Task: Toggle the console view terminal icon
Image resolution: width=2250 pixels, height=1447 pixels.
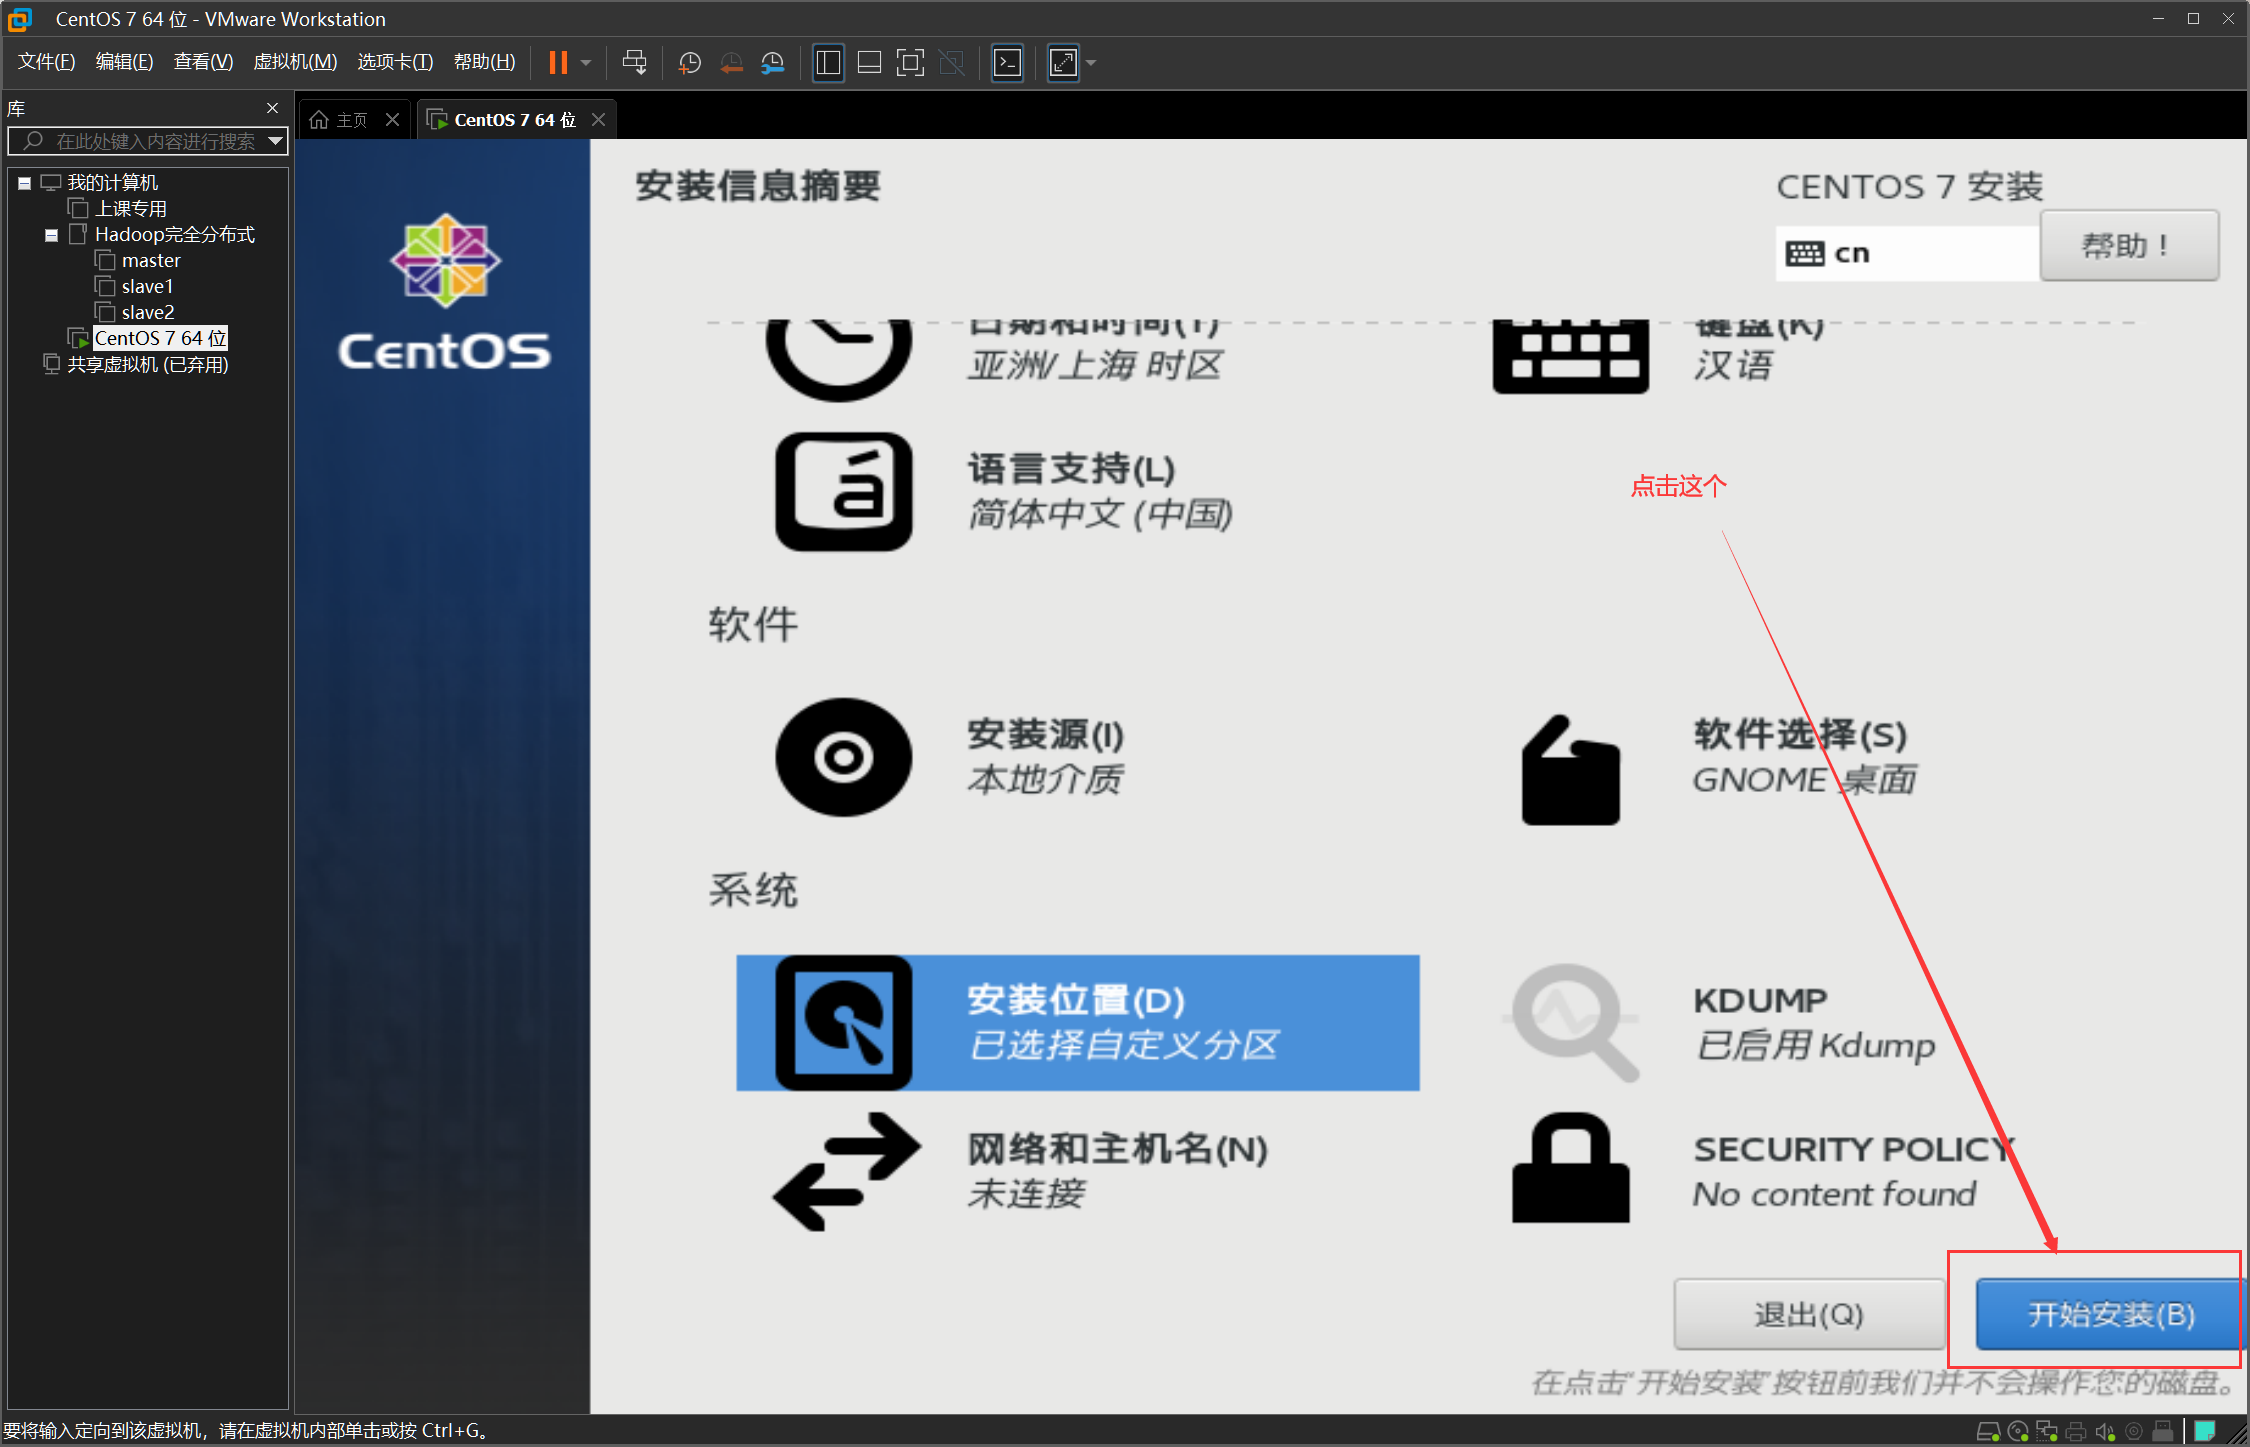Action: tap(1007, 63)
